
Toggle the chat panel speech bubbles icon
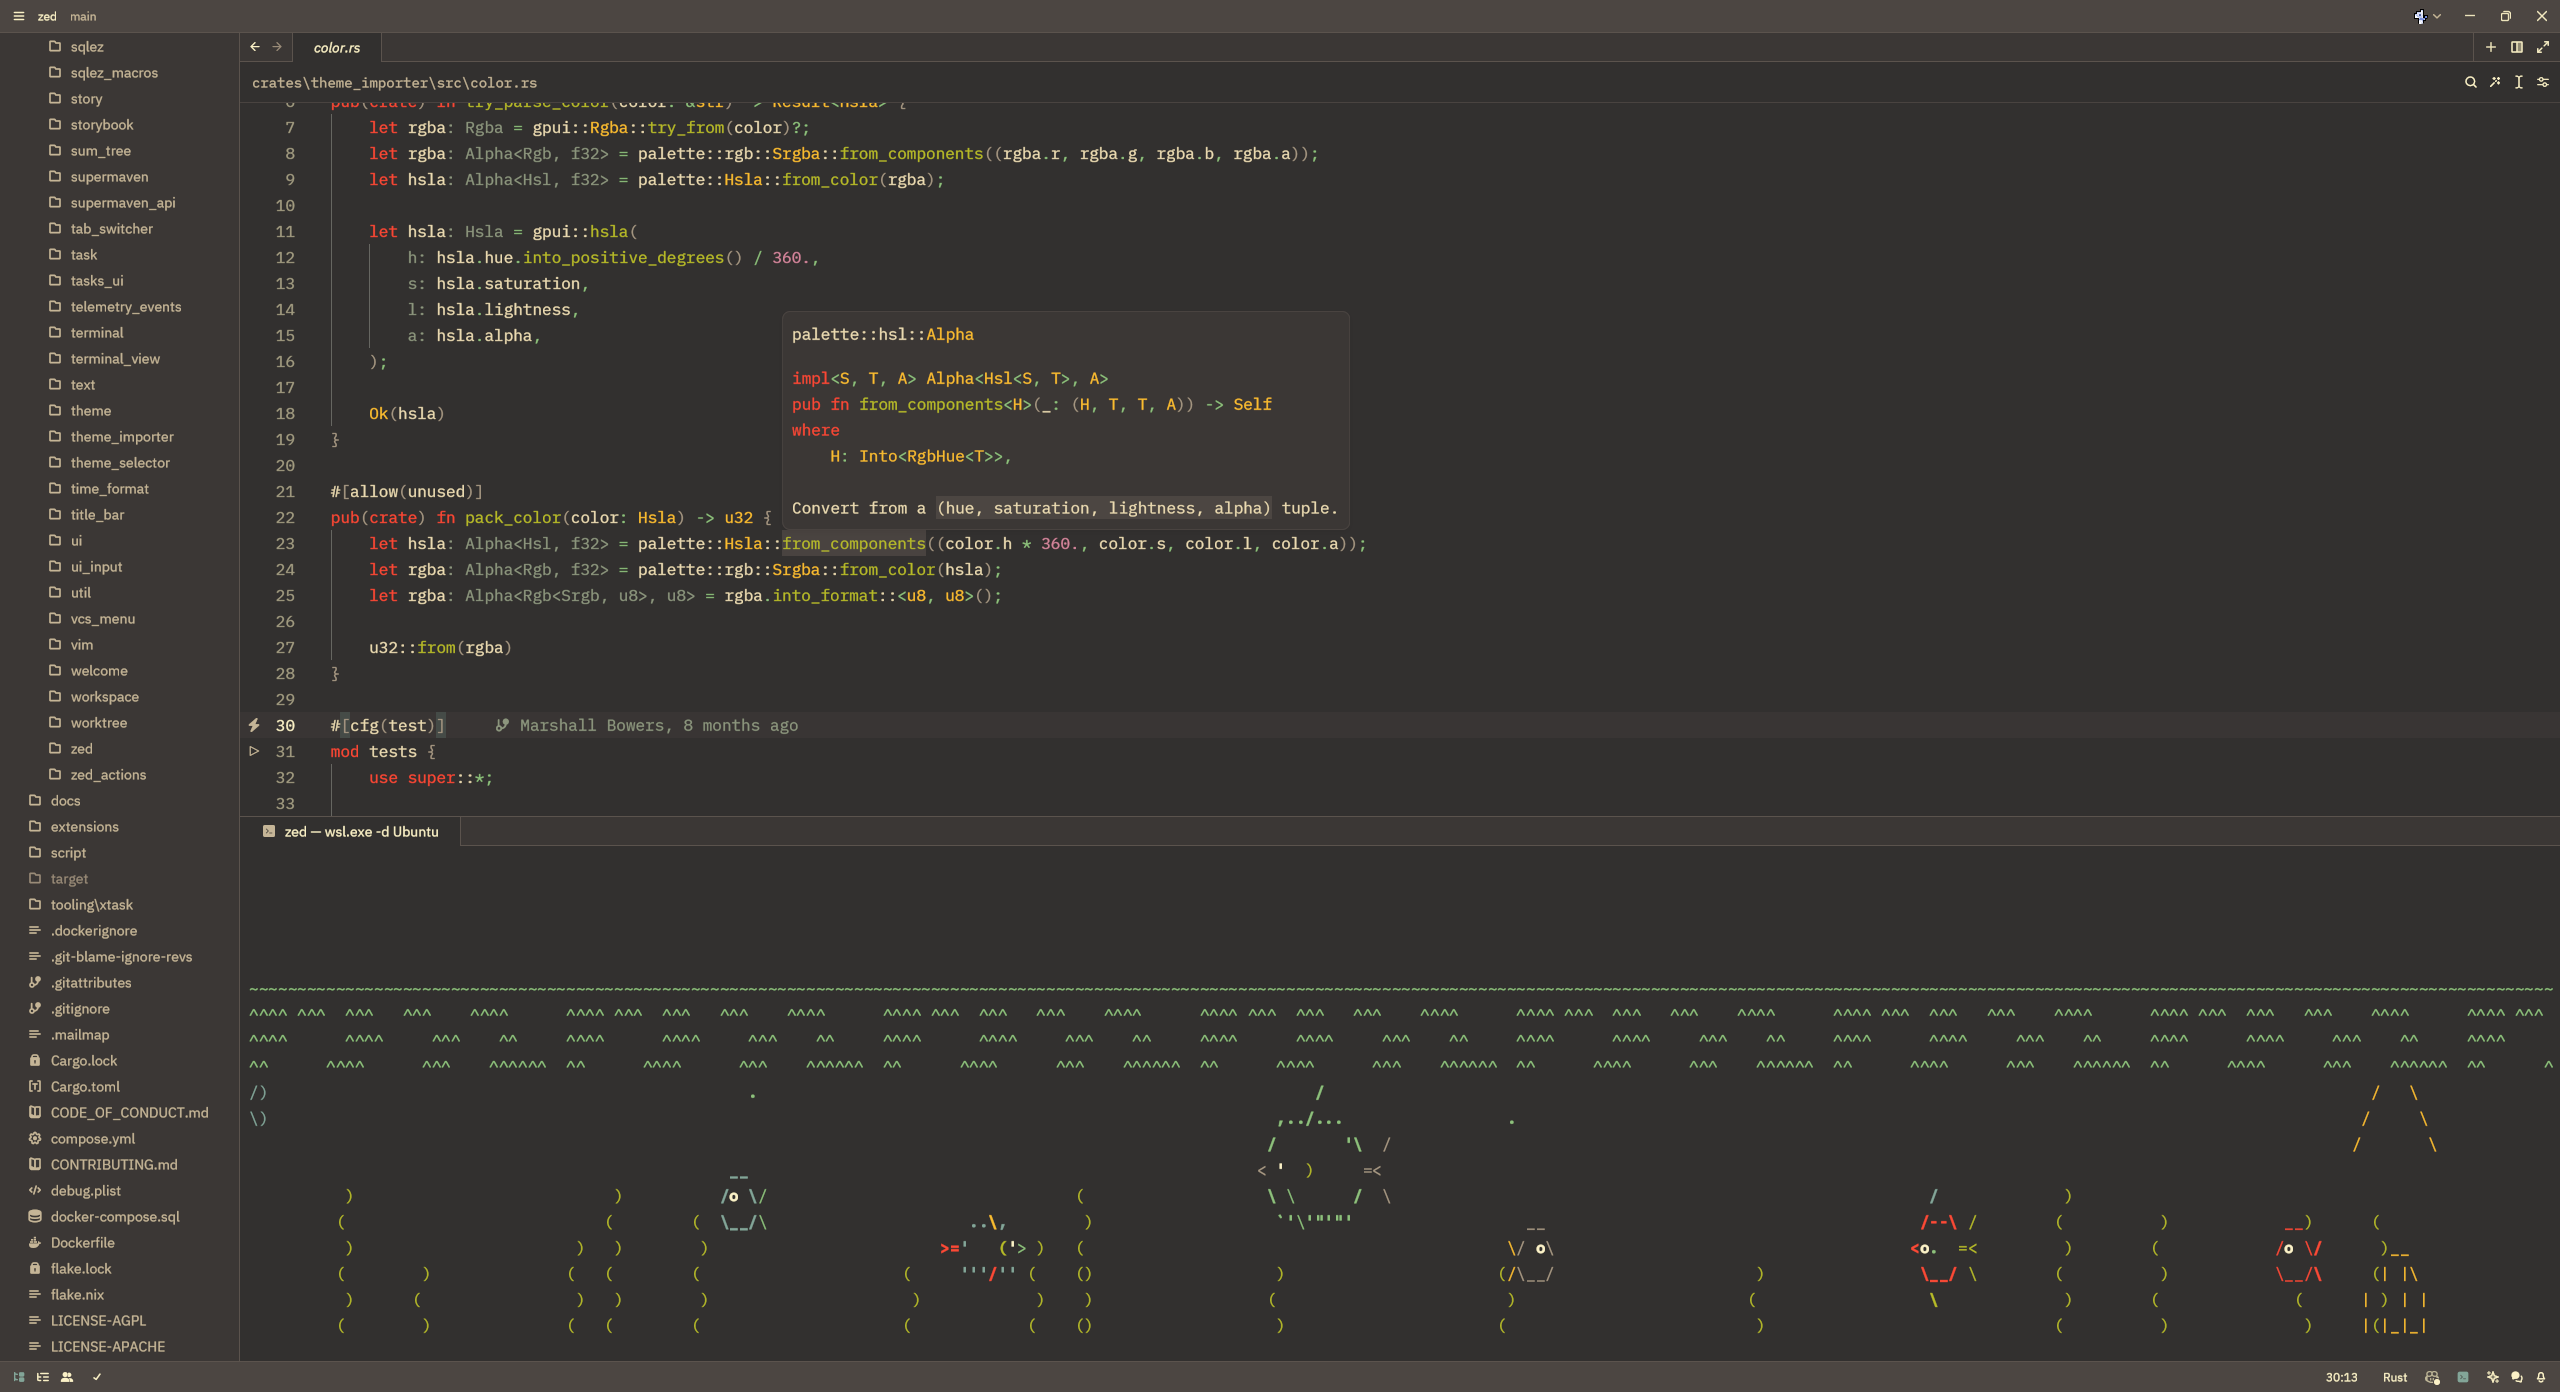pos(2517,1377)
